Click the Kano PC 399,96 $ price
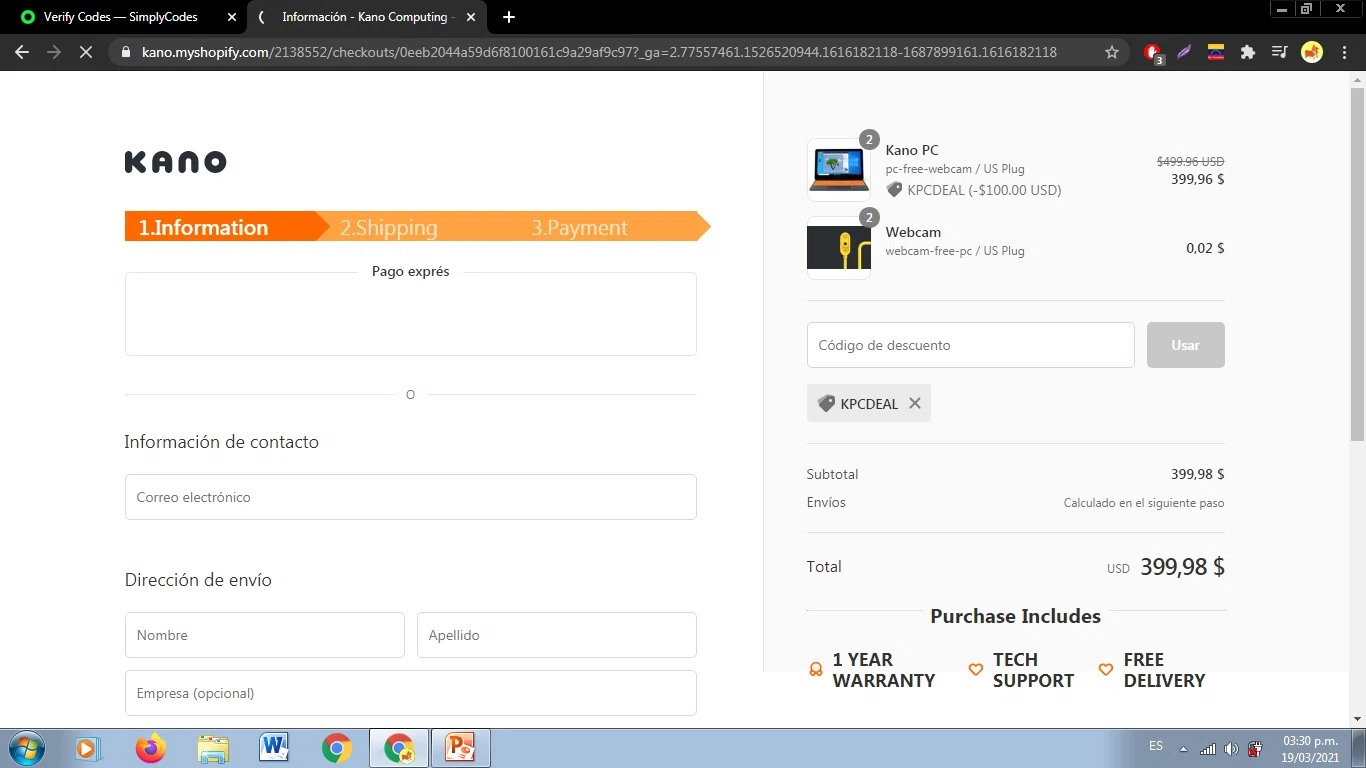Screen dimensions: 1366x768 point(1198,180)
